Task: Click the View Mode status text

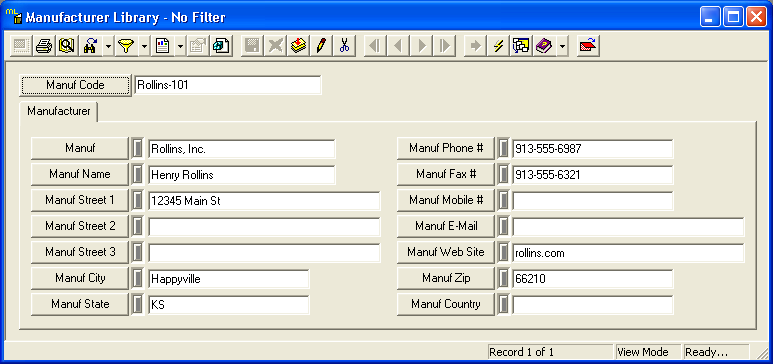Action: pyautogui.click(x=643, y=352)
